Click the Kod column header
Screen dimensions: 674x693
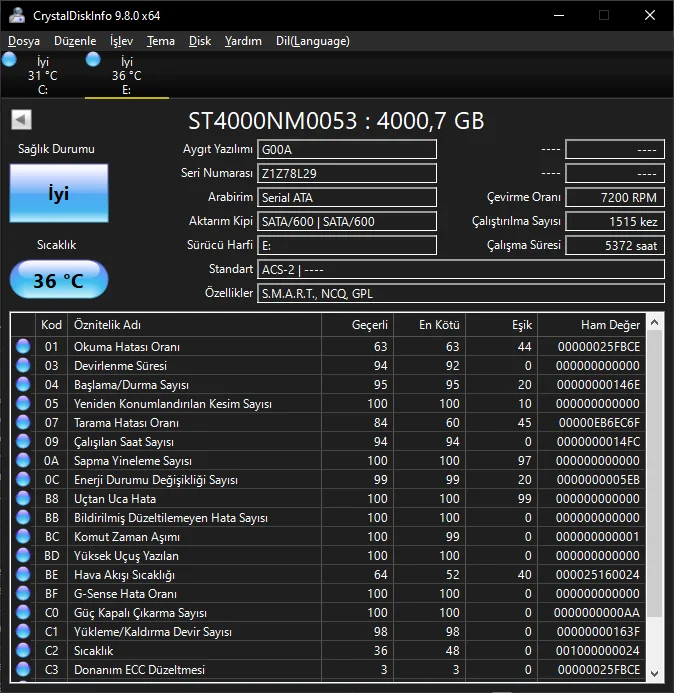51,325
